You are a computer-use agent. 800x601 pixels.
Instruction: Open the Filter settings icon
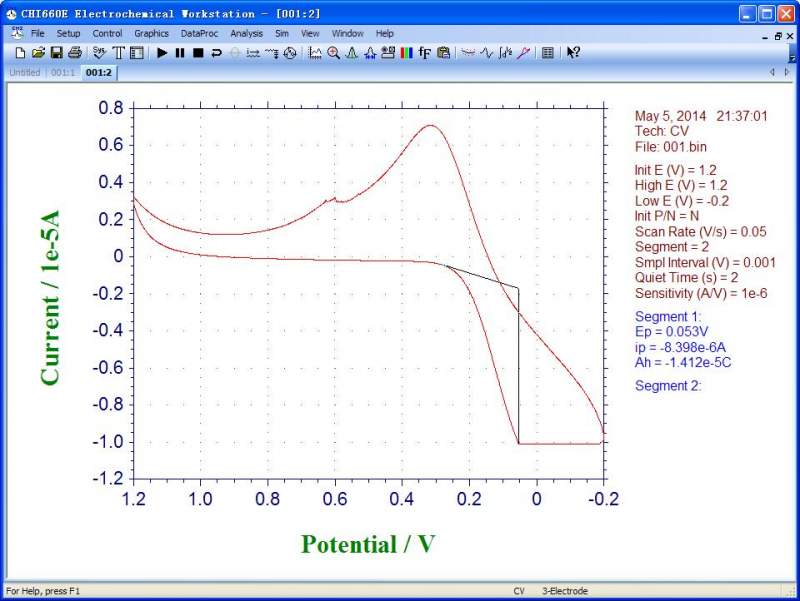click(271, 53)
